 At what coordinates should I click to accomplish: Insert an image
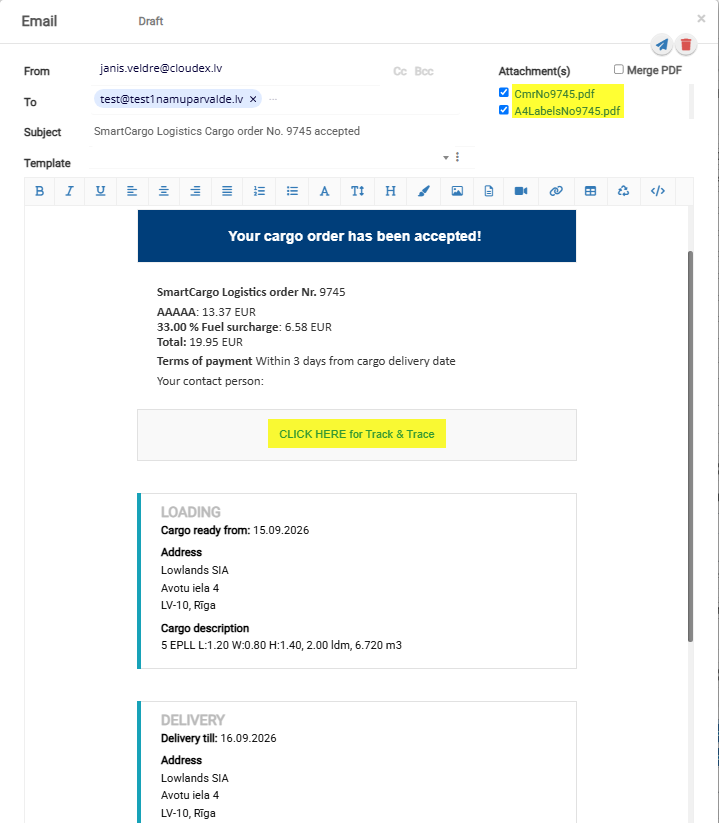[x=457, y=191]
